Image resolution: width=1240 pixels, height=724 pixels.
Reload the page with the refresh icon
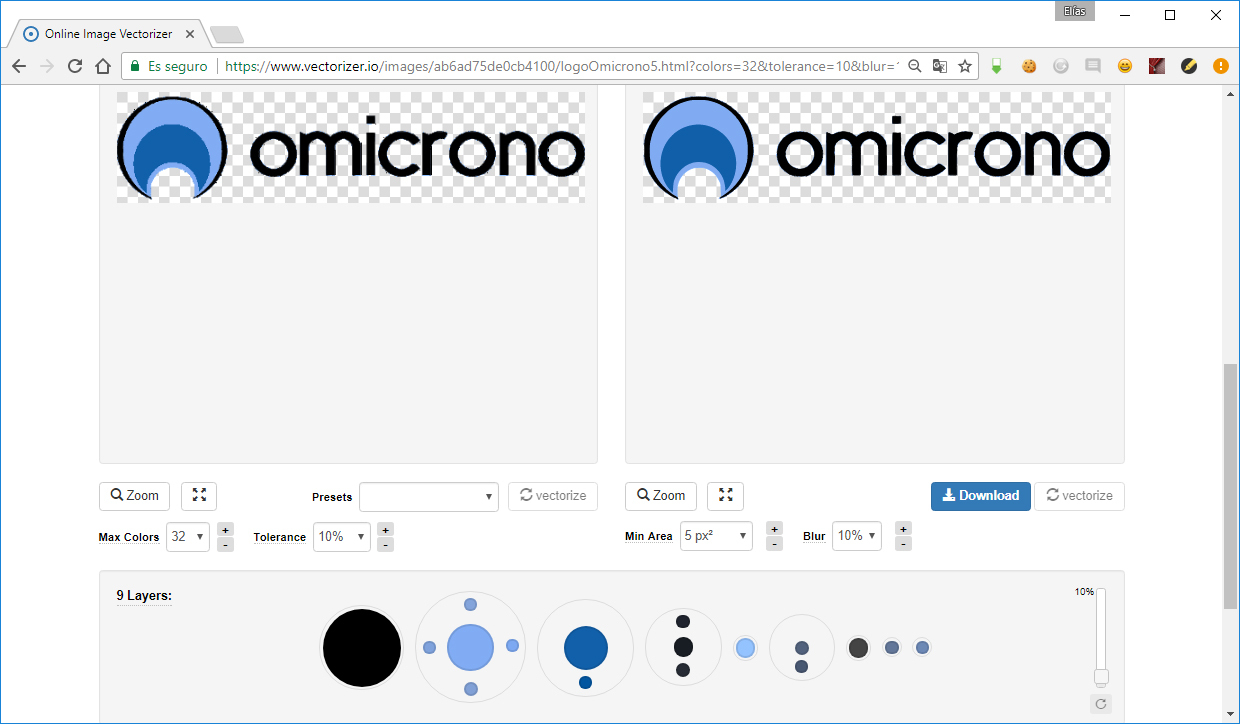pyautogui.click(x=74, y=66)
